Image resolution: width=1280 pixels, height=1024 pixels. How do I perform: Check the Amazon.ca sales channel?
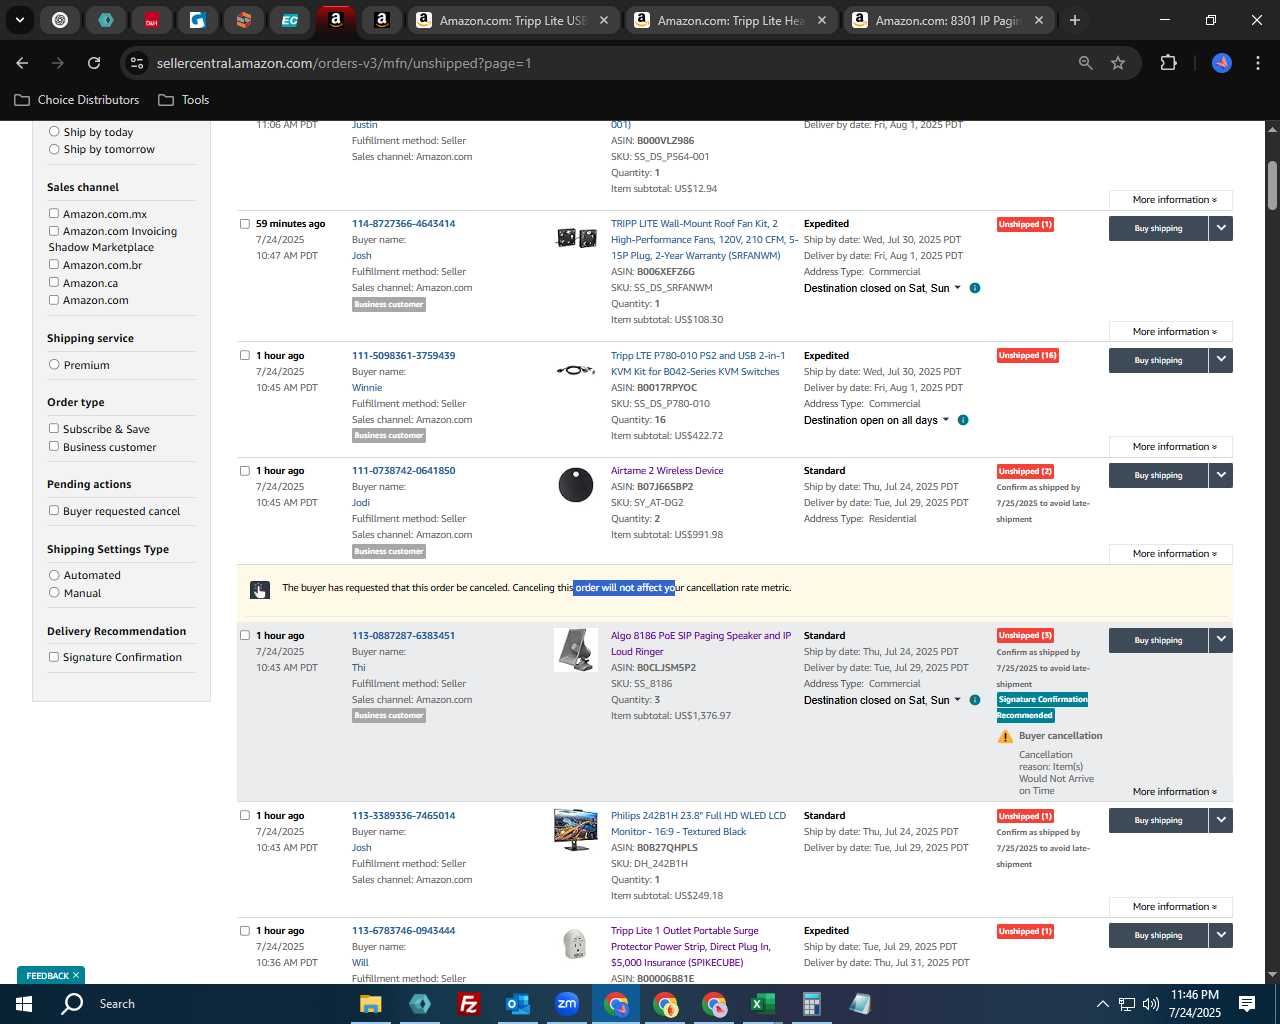54,282
